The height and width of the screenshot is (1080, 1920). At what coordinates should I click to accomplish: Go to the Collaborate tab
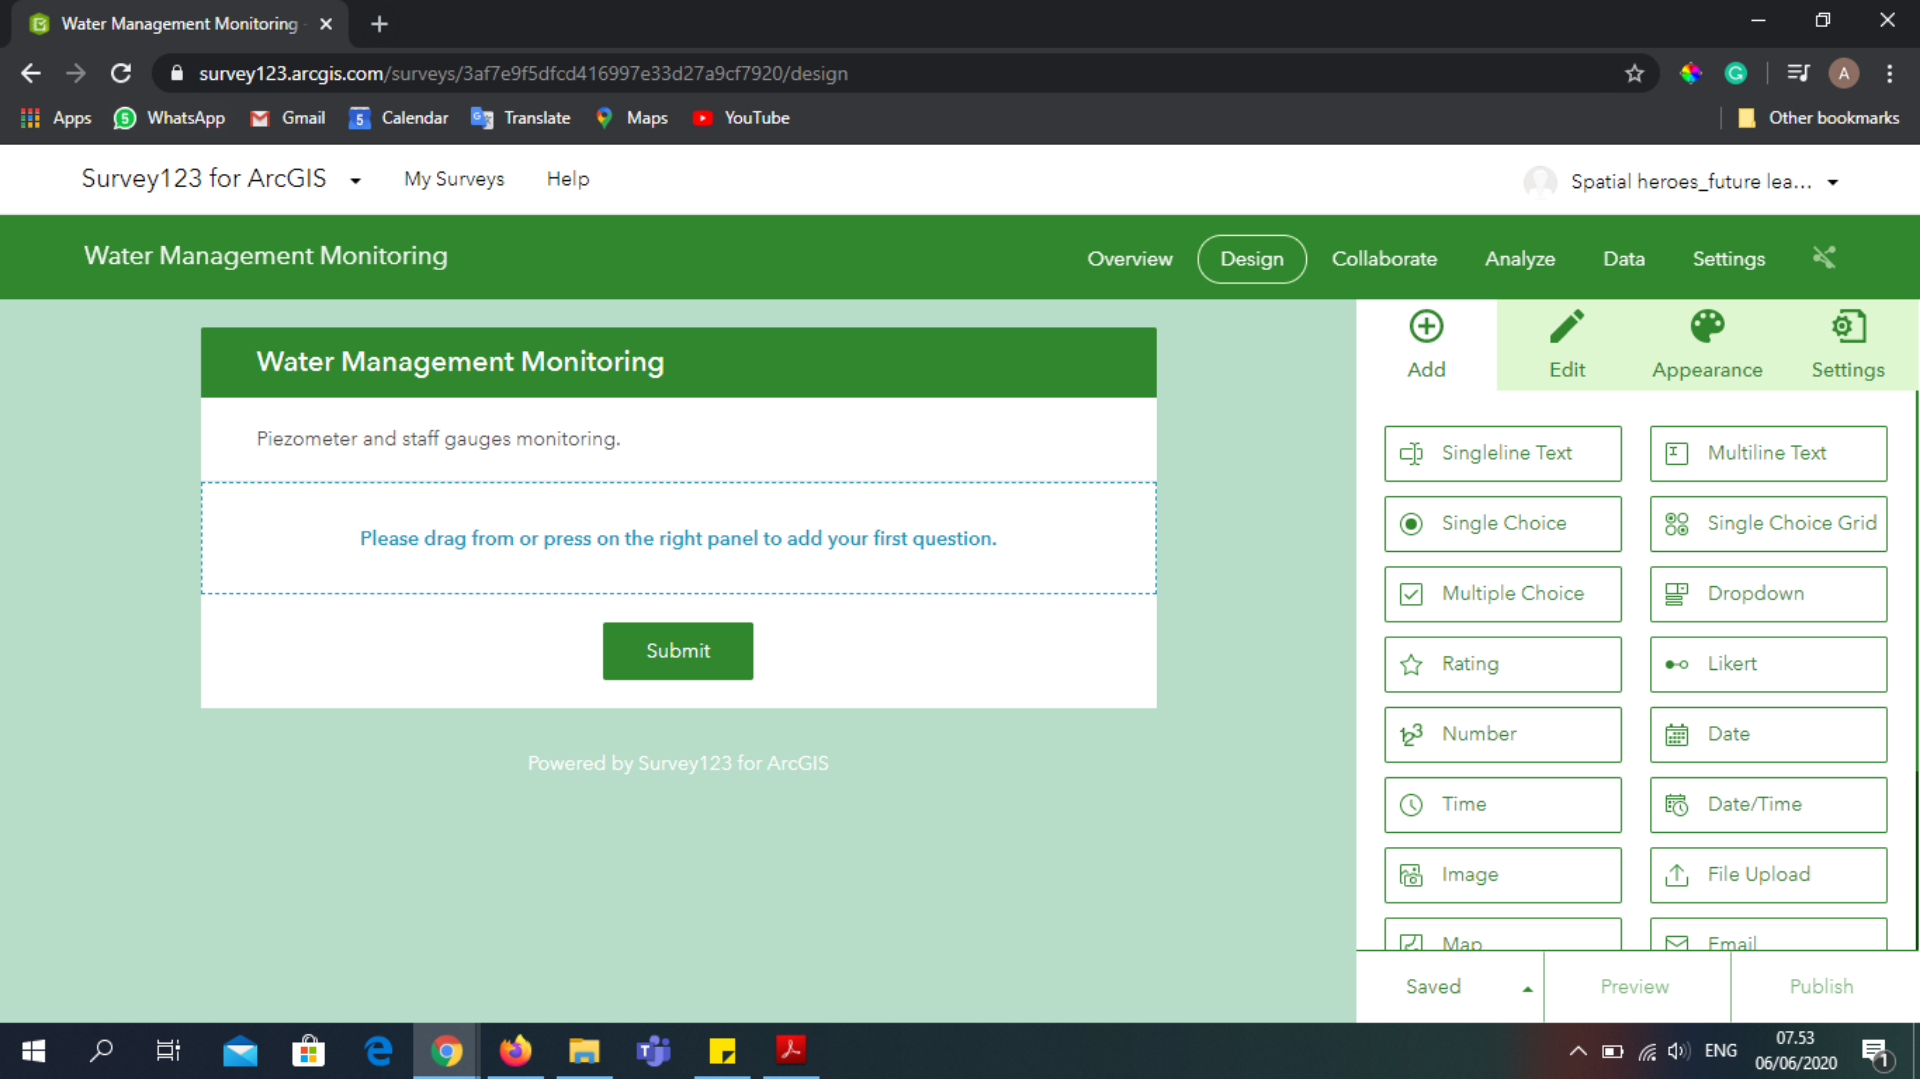[1384, 259]
